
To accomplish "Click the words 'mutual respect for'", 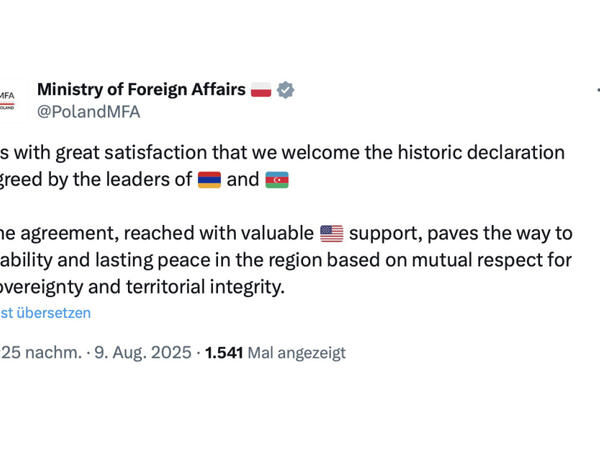I will click(492, 261).
